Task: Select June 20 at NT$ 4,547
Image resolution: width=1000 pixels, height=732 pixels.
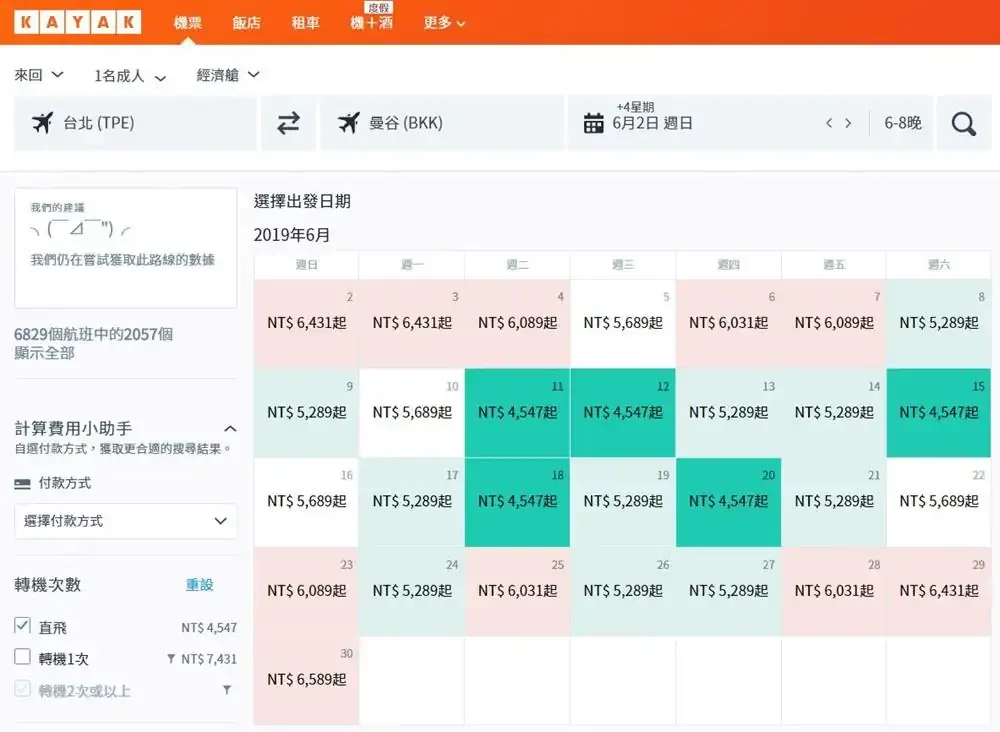Action: click(728, 502)
